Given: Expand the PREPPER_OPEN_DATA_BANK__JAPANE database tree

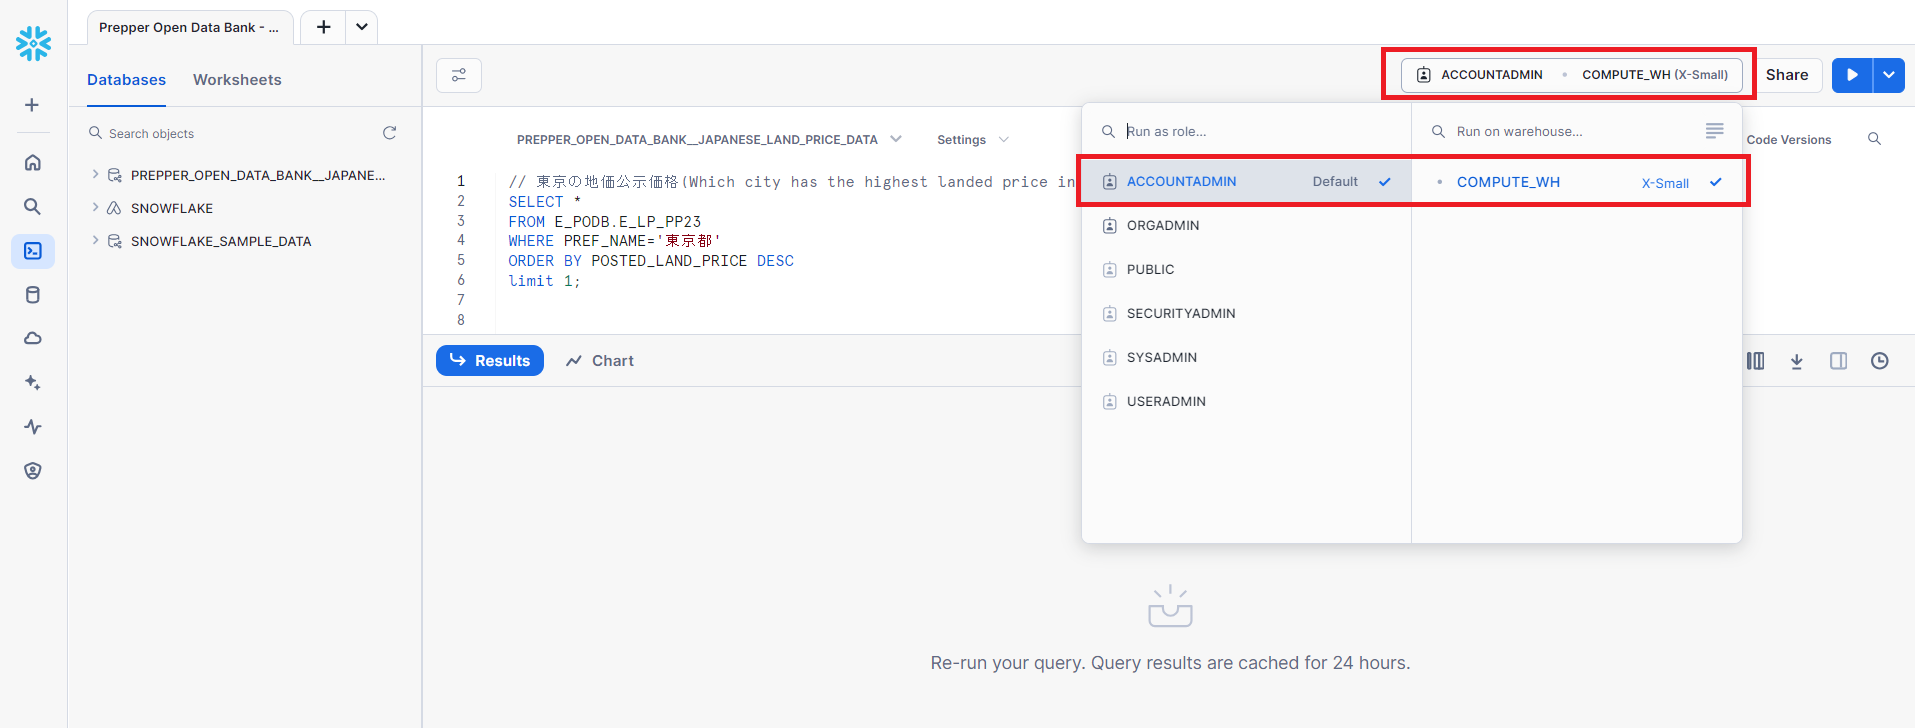Looking at the screenshot, I should point(95,174).
